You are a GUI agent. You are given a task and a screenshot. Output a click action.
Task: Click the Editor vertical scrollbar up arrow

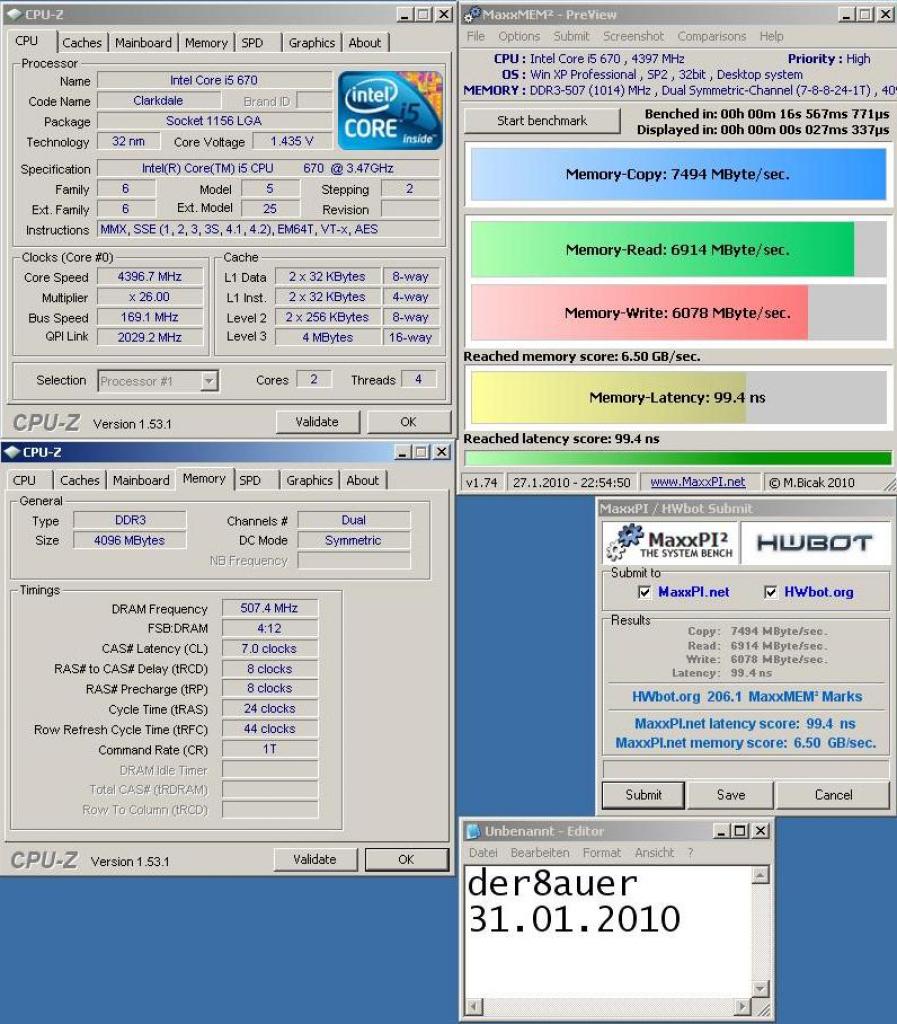tap(760, 875)
